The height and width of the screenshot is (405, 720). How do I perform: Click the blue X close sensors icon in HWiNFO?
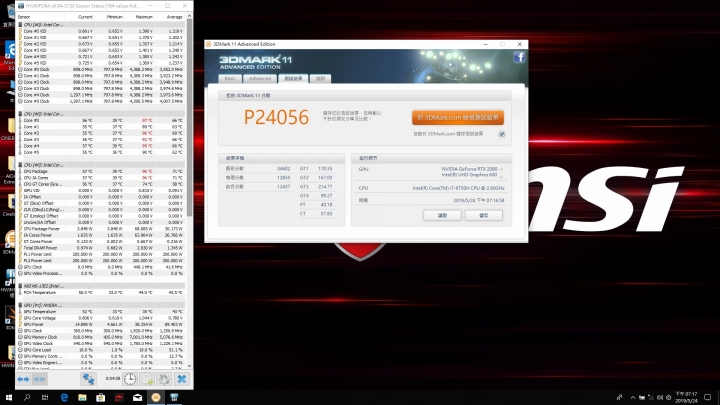pyautogui.click(x=182, y=379)
